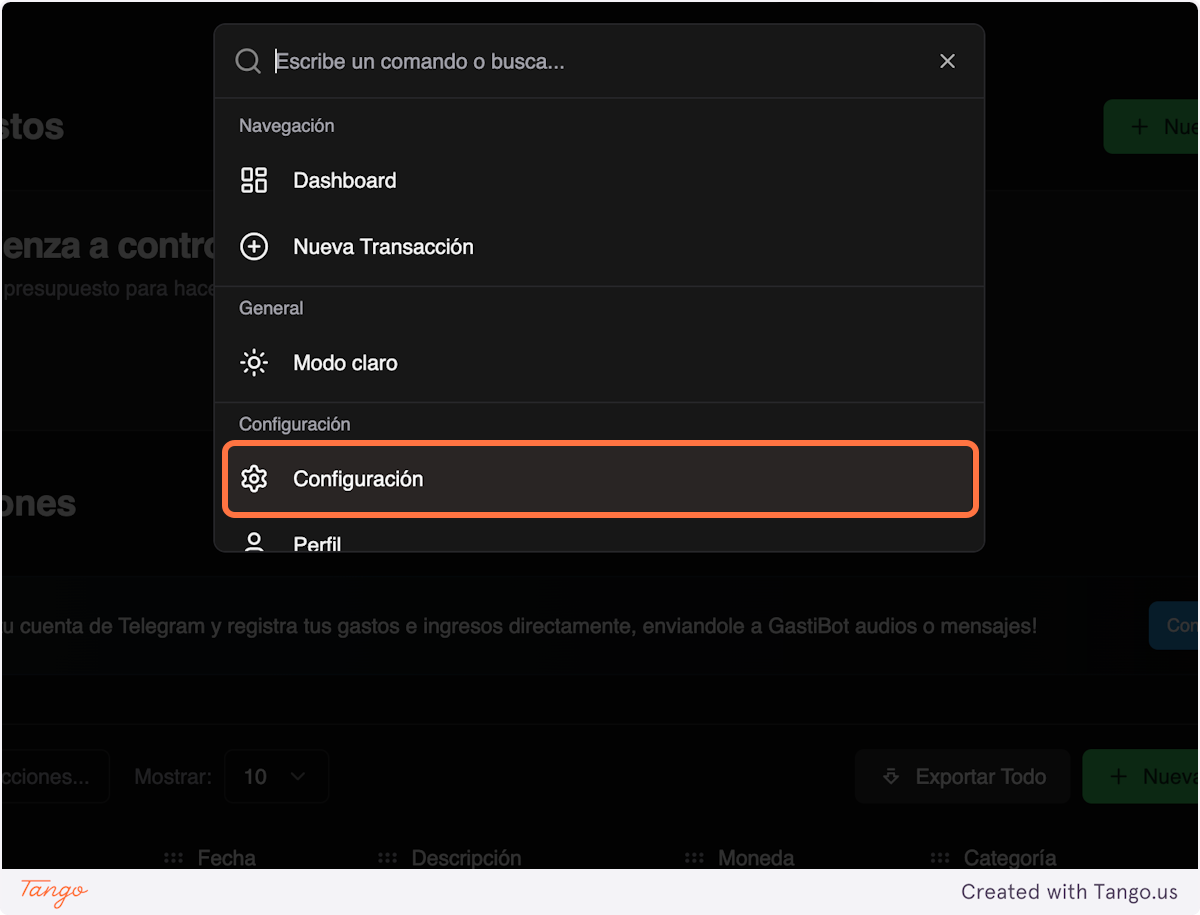Click the green Nueva button beside Exportar Todo
This screenshot has height=915, width=1200.
tap(1142, 777)
